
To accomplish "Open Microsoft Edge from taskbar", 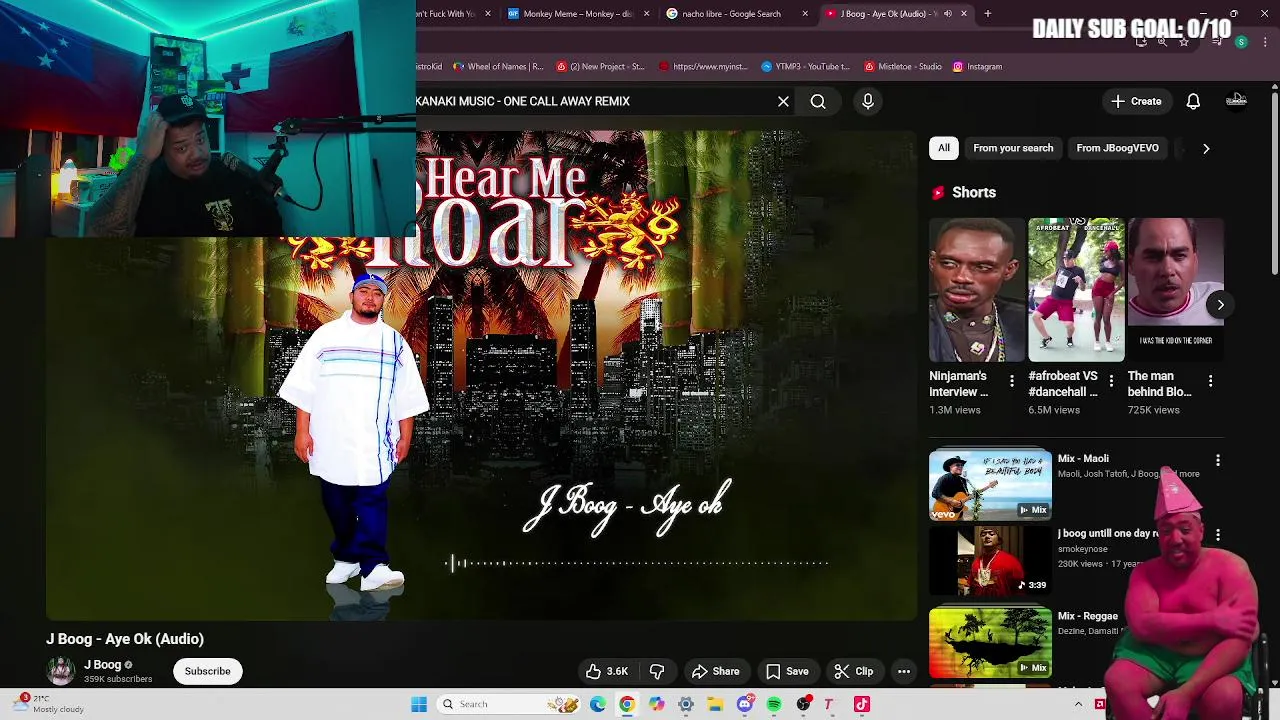I will (x=598, y=704).
